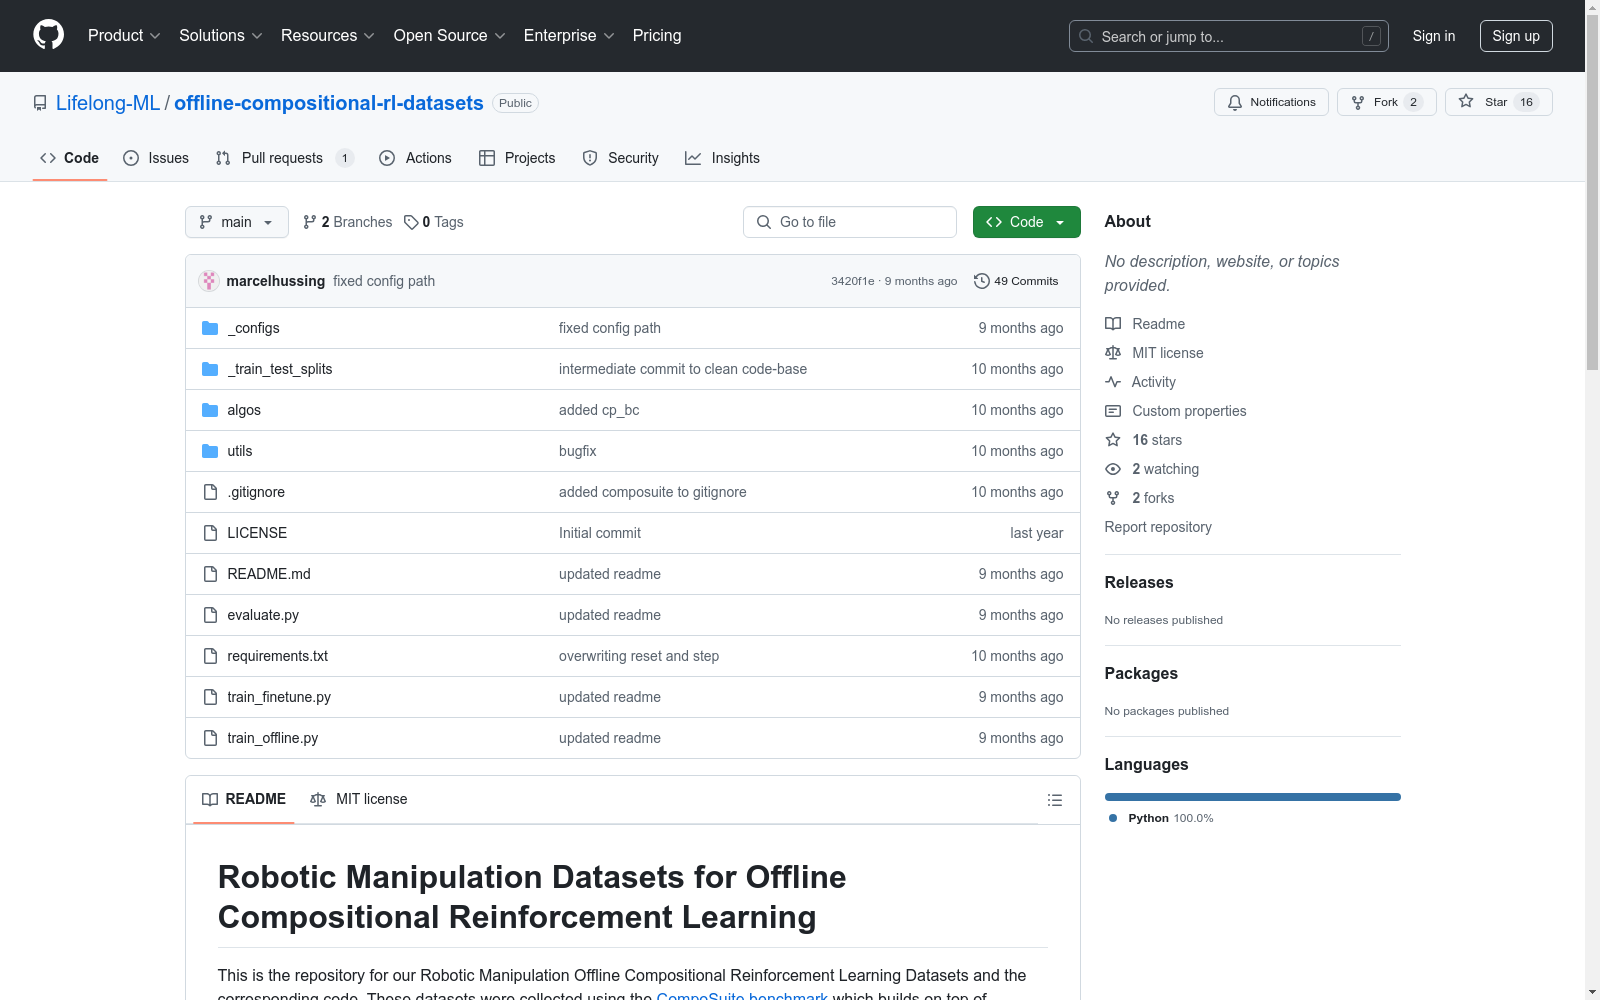Click the Readme book icon in About
This screenshot has height=1000, width=1600.
coord(1113,324)
